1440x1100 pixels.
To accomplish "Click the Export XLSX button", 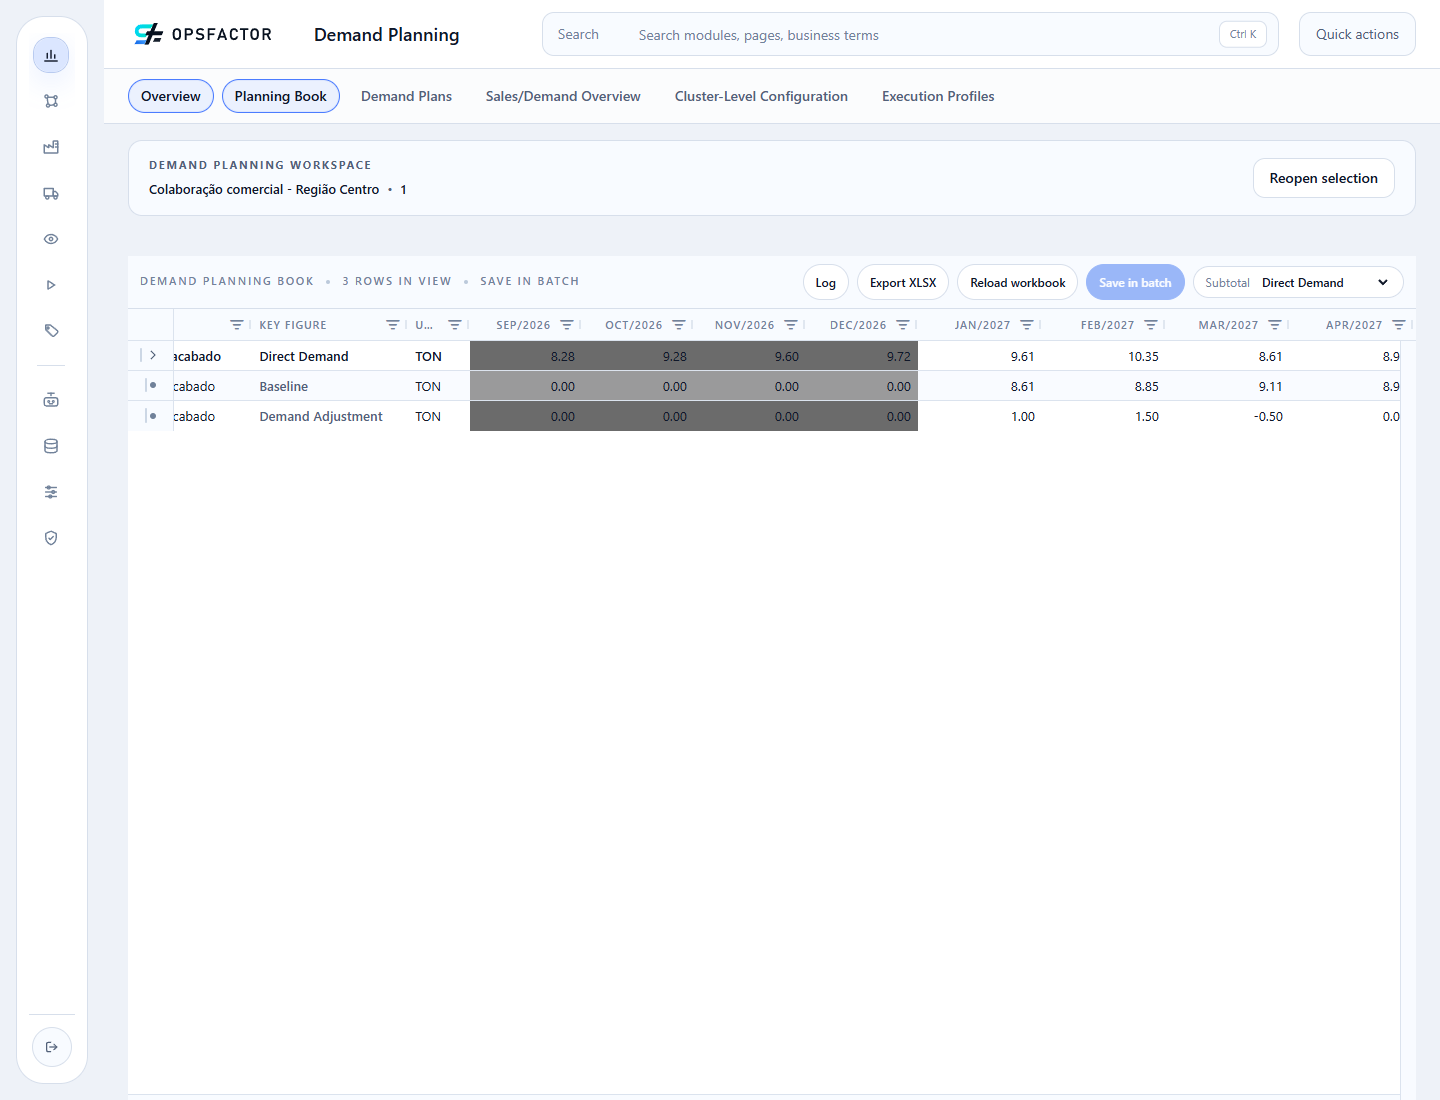I will click(x=903, y=283).
